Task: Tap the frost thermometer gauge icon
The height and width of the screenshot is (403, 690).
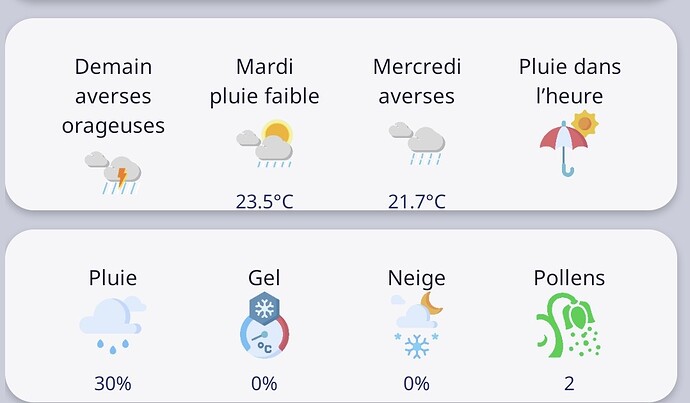Action: [264, 326]
